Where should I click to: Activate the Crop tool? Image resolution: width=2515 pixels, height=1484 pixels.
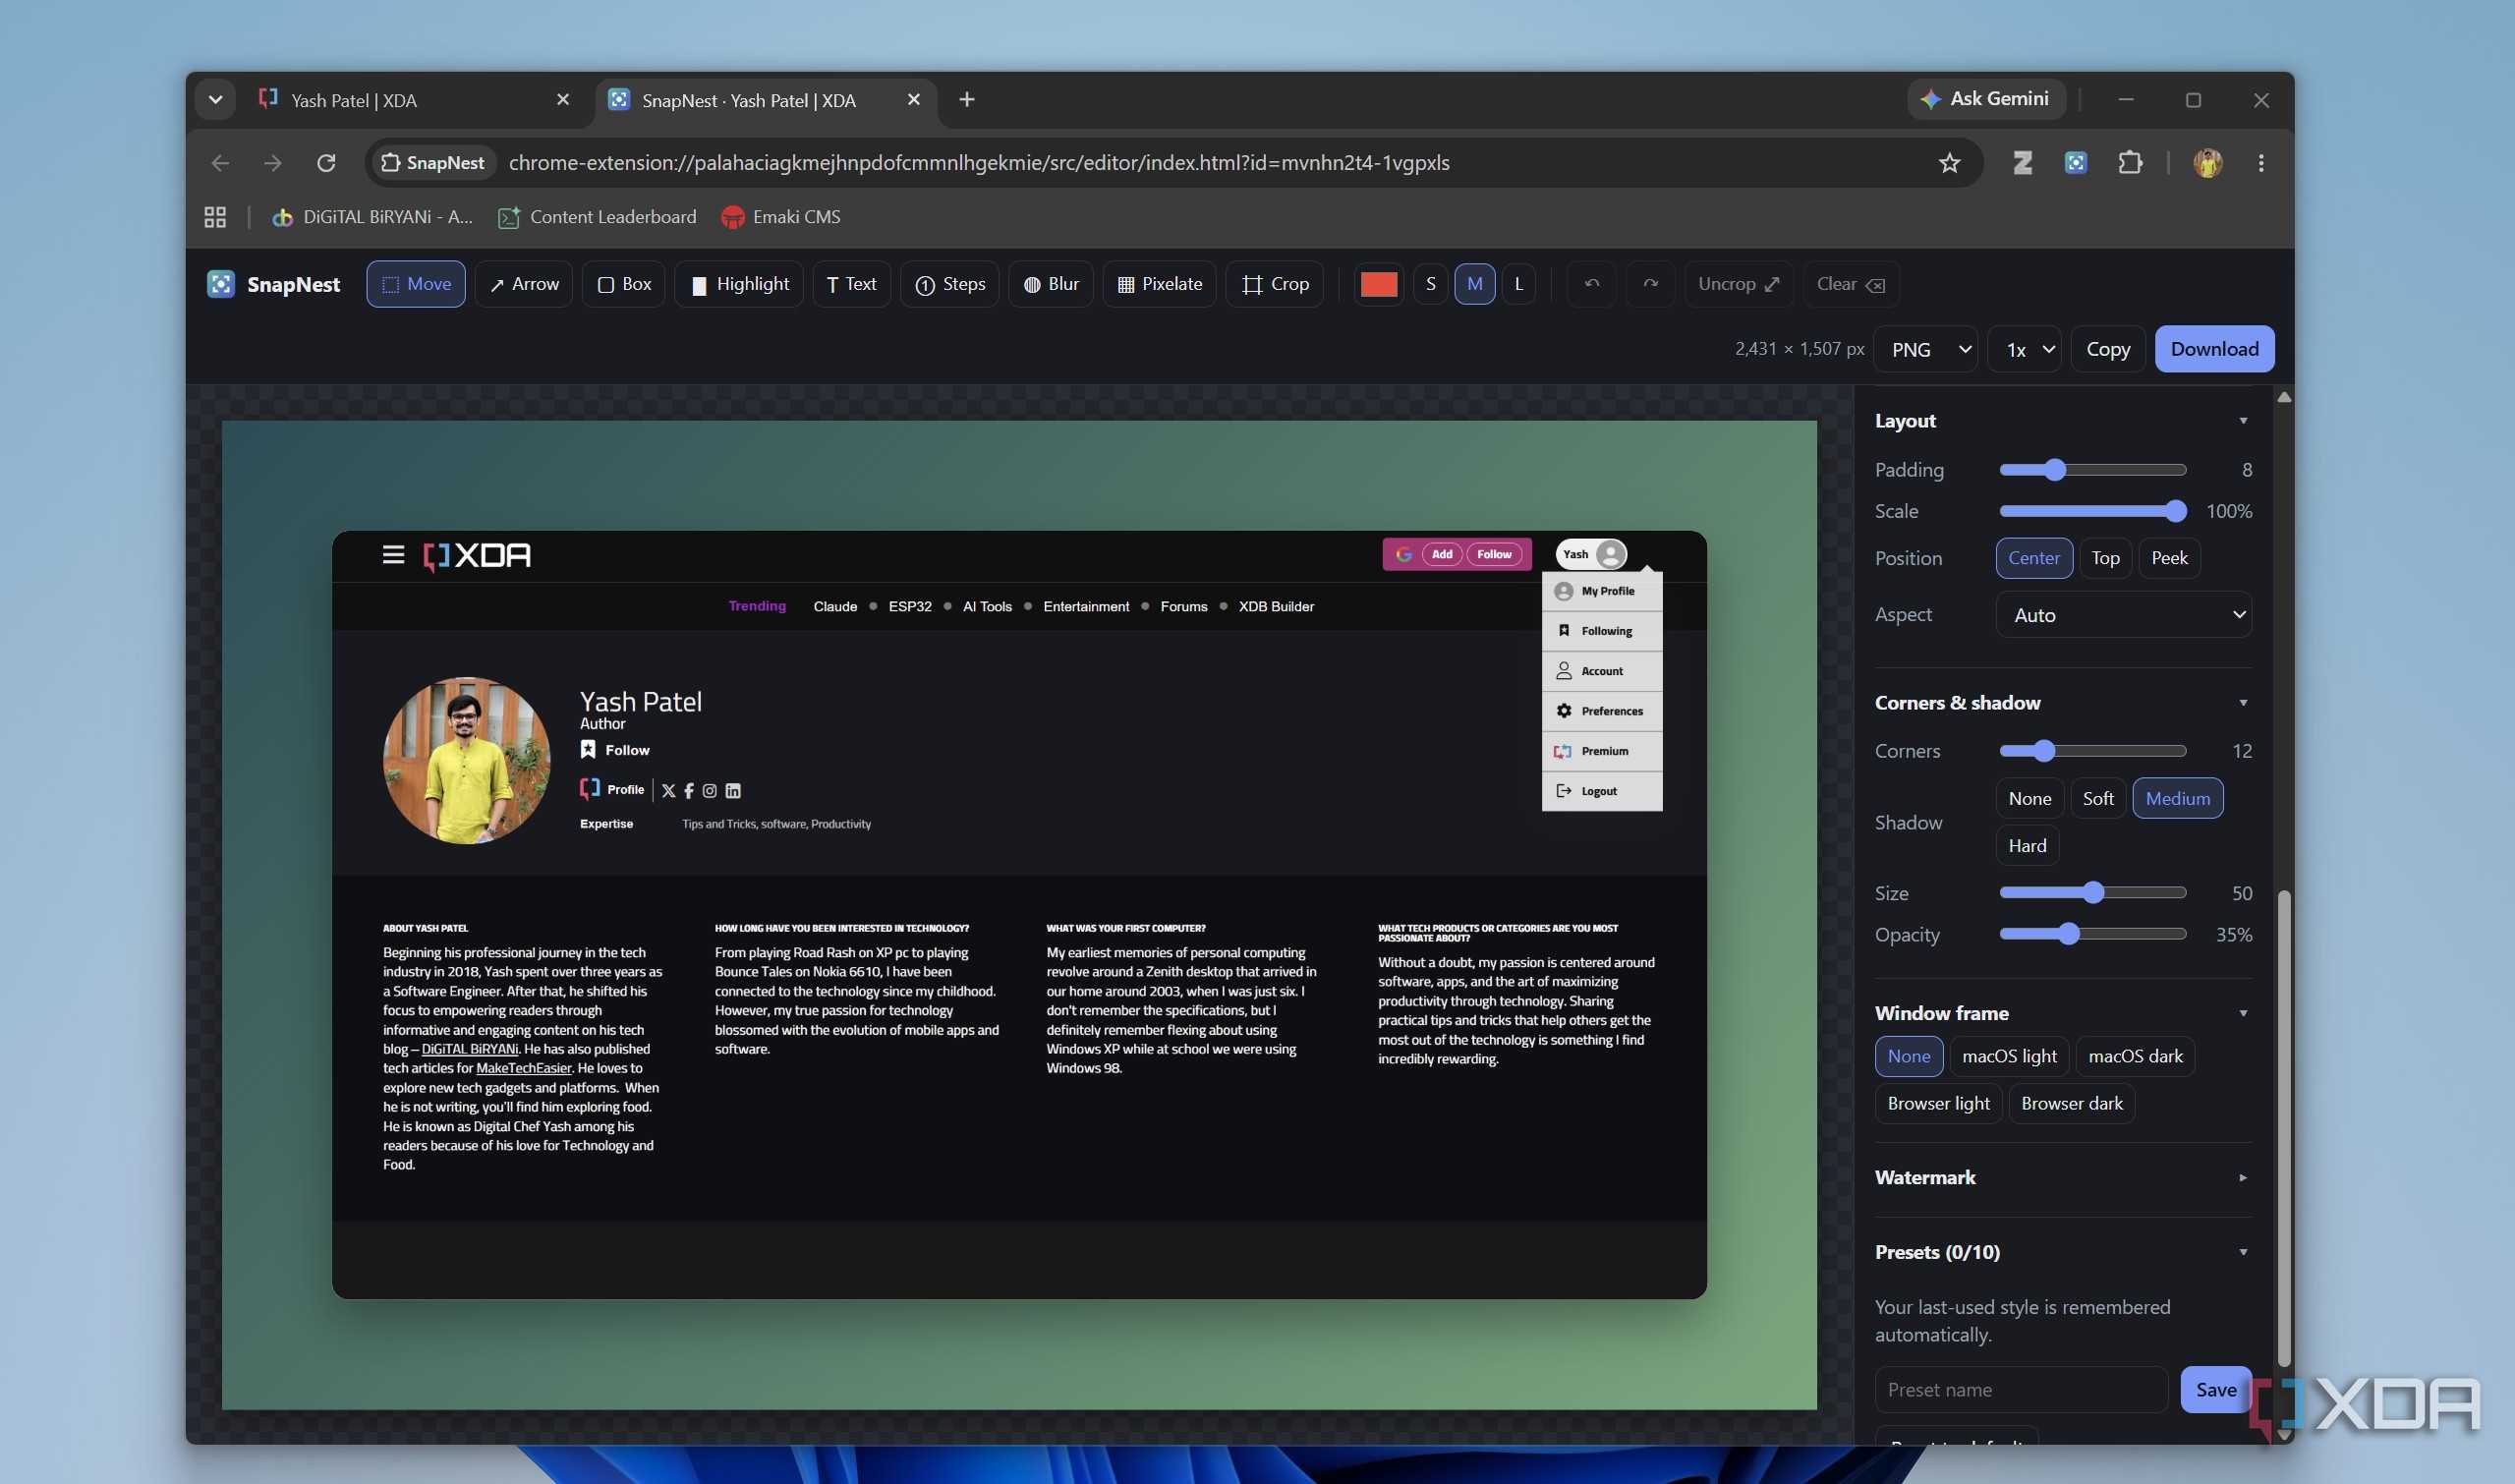1274,284
